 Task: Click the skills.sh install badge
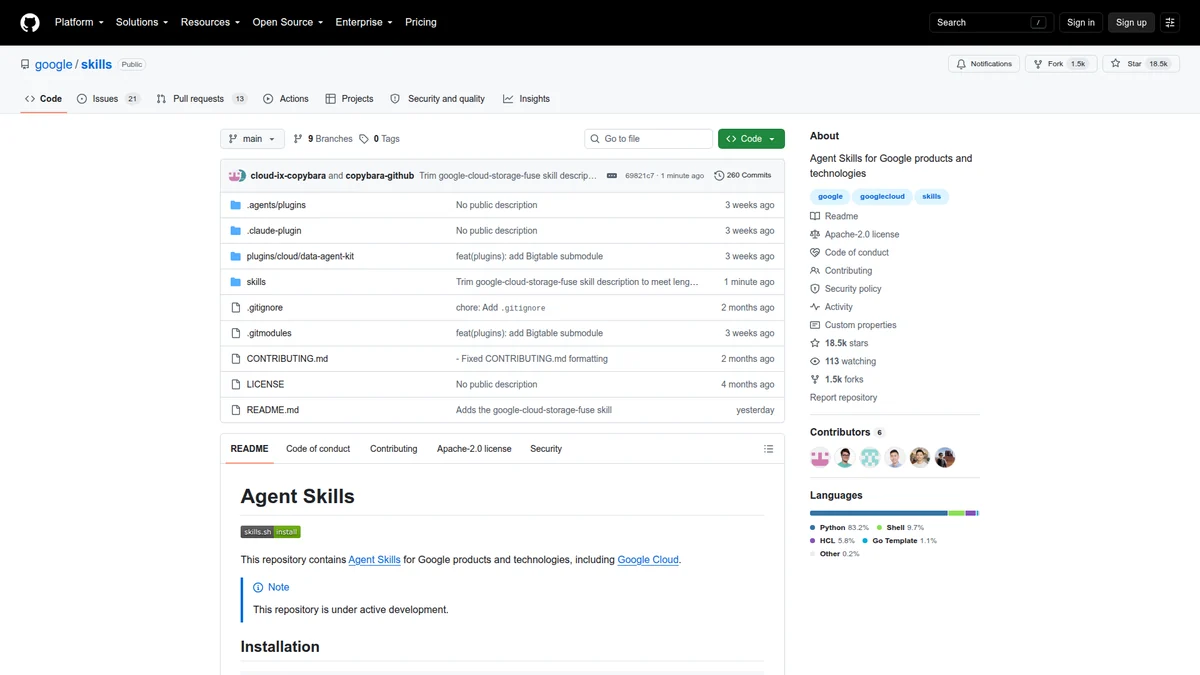270,532
